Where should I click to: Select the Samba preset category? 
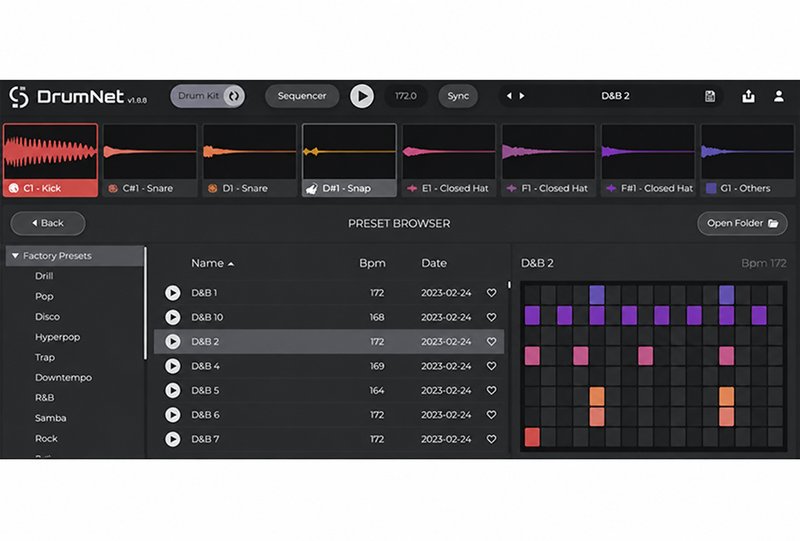coord(51,418)
